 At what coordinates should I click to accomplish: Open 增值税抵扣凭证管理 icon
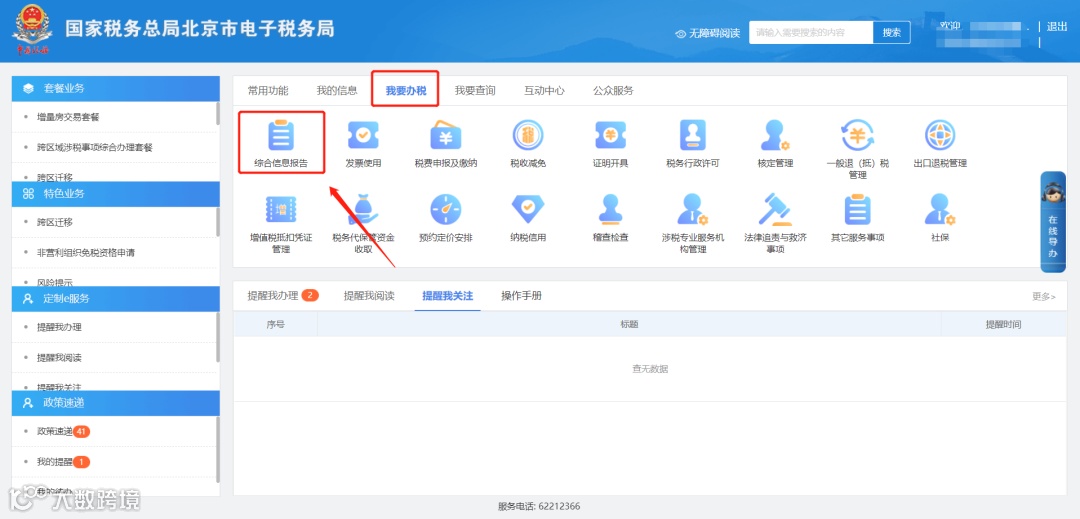click(x=280, y=209)
